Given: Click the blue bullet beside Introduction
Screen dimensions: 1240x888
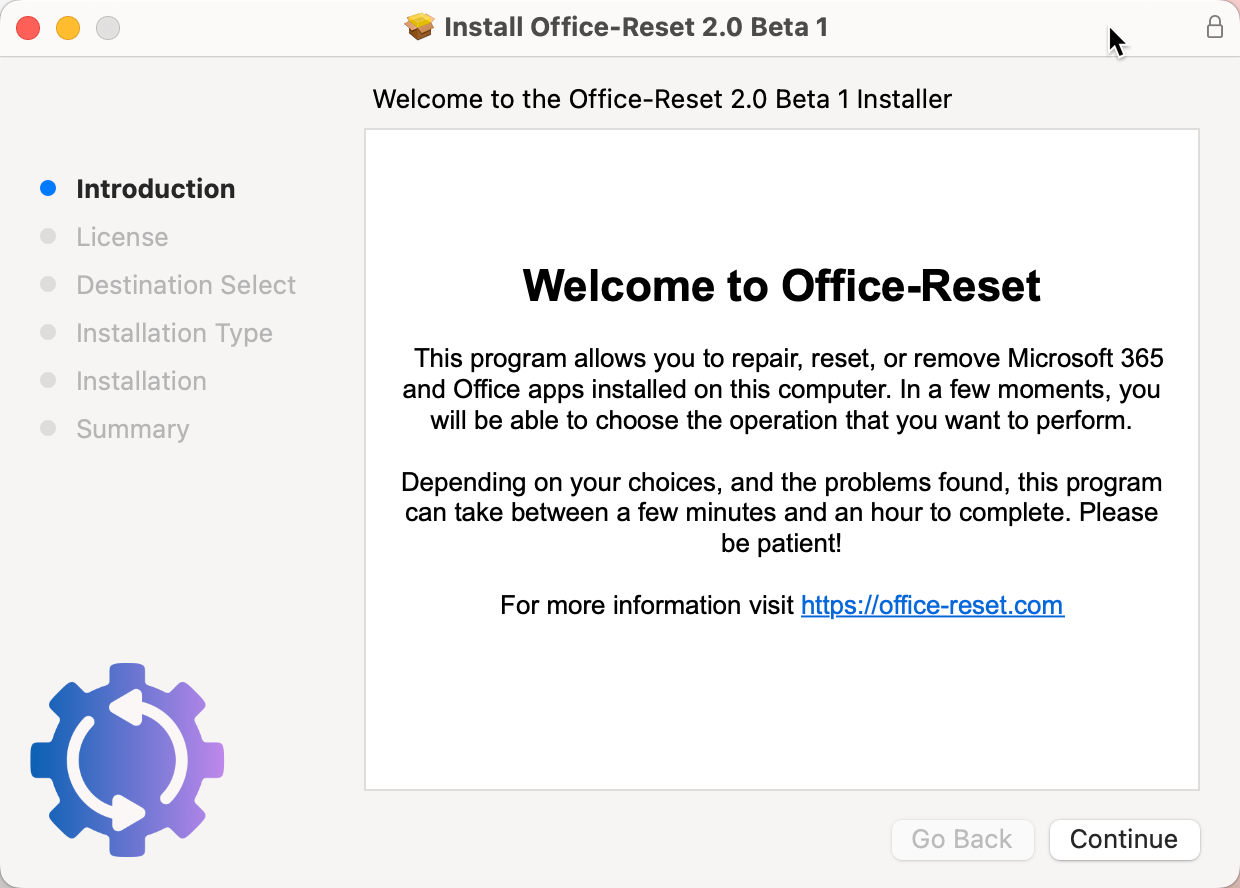Looking at the screenshot, I should 48,188.
